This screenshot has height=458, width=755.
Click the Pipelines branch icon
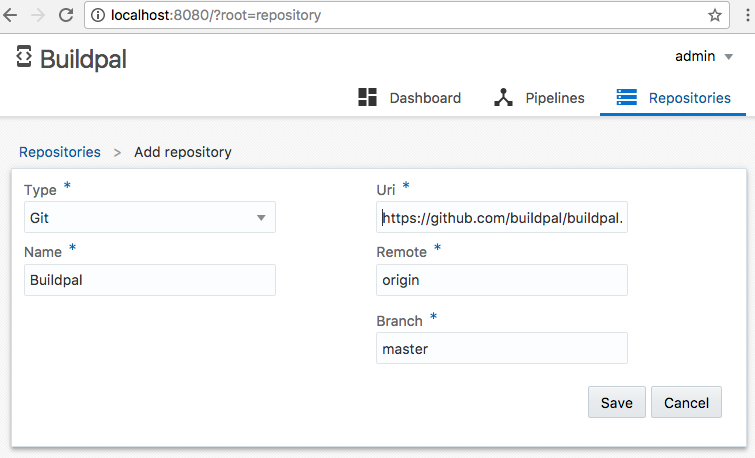503,97
